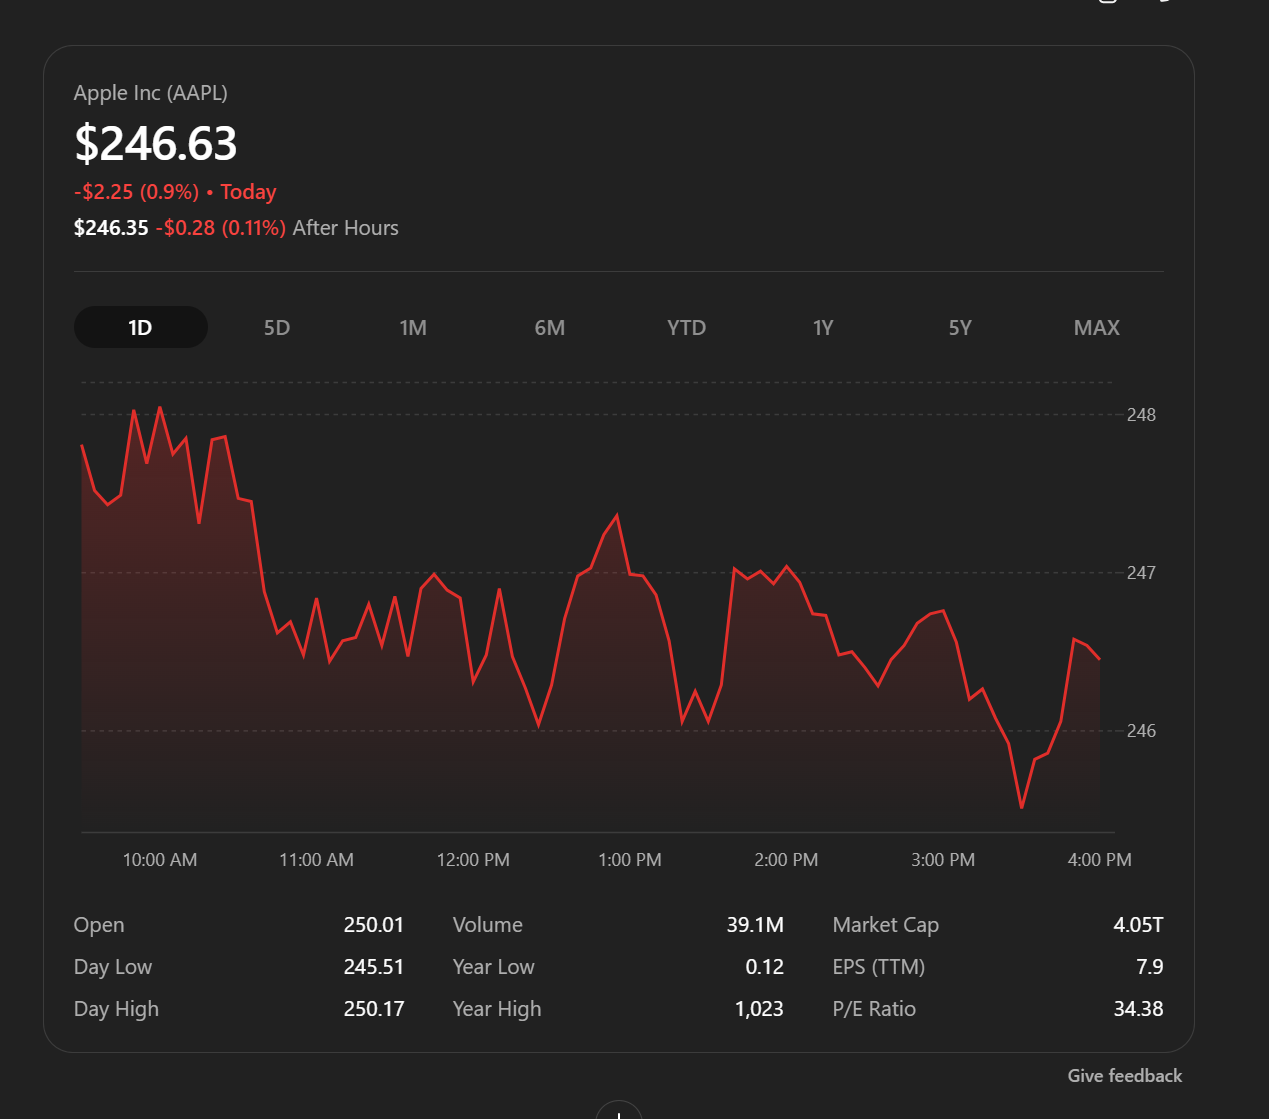Screen dimensions: 1269x1119
Task: Click the P/E Ratio value 34.38
Action: [1139, 1008]
